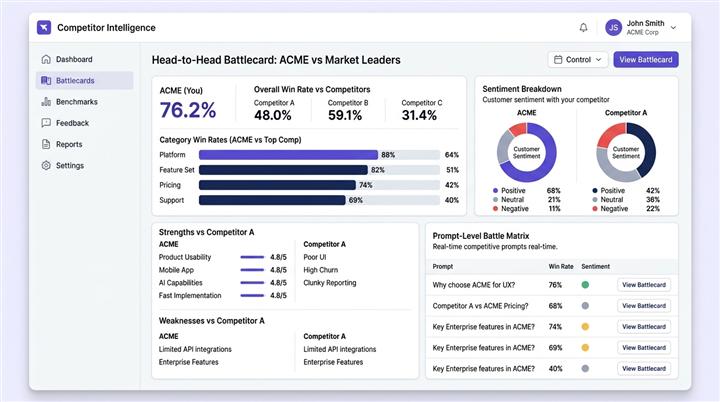Screen dimensions: 720x402
Task: Click the Prompt-Level Battle Matrix heading
Action: pos(481,236)
